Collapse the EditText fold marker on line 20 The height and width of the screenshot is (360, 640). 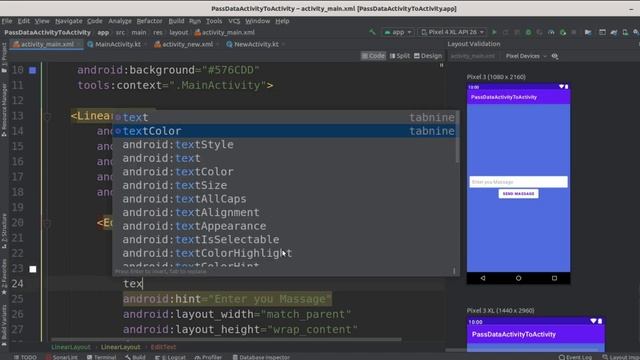(x=47, y=223)
